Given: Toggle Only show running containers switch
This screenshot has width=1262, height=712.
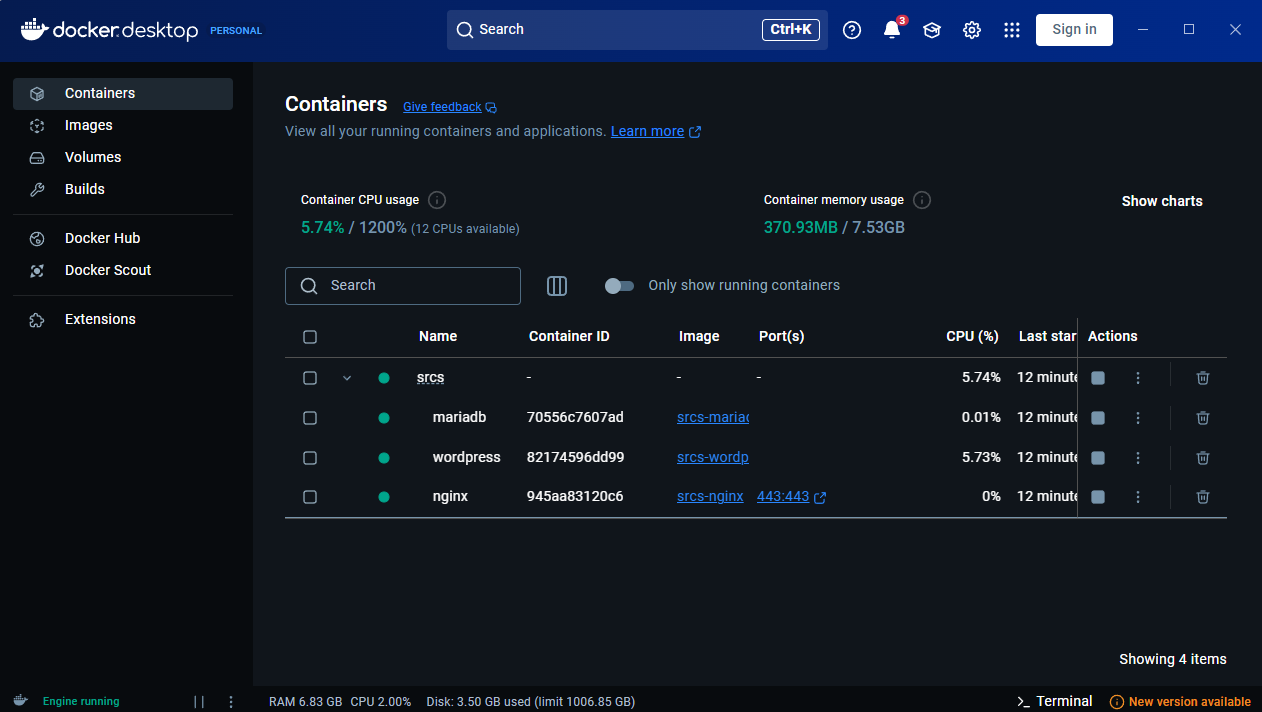Looking at the screenshot, I should [620, 286].
